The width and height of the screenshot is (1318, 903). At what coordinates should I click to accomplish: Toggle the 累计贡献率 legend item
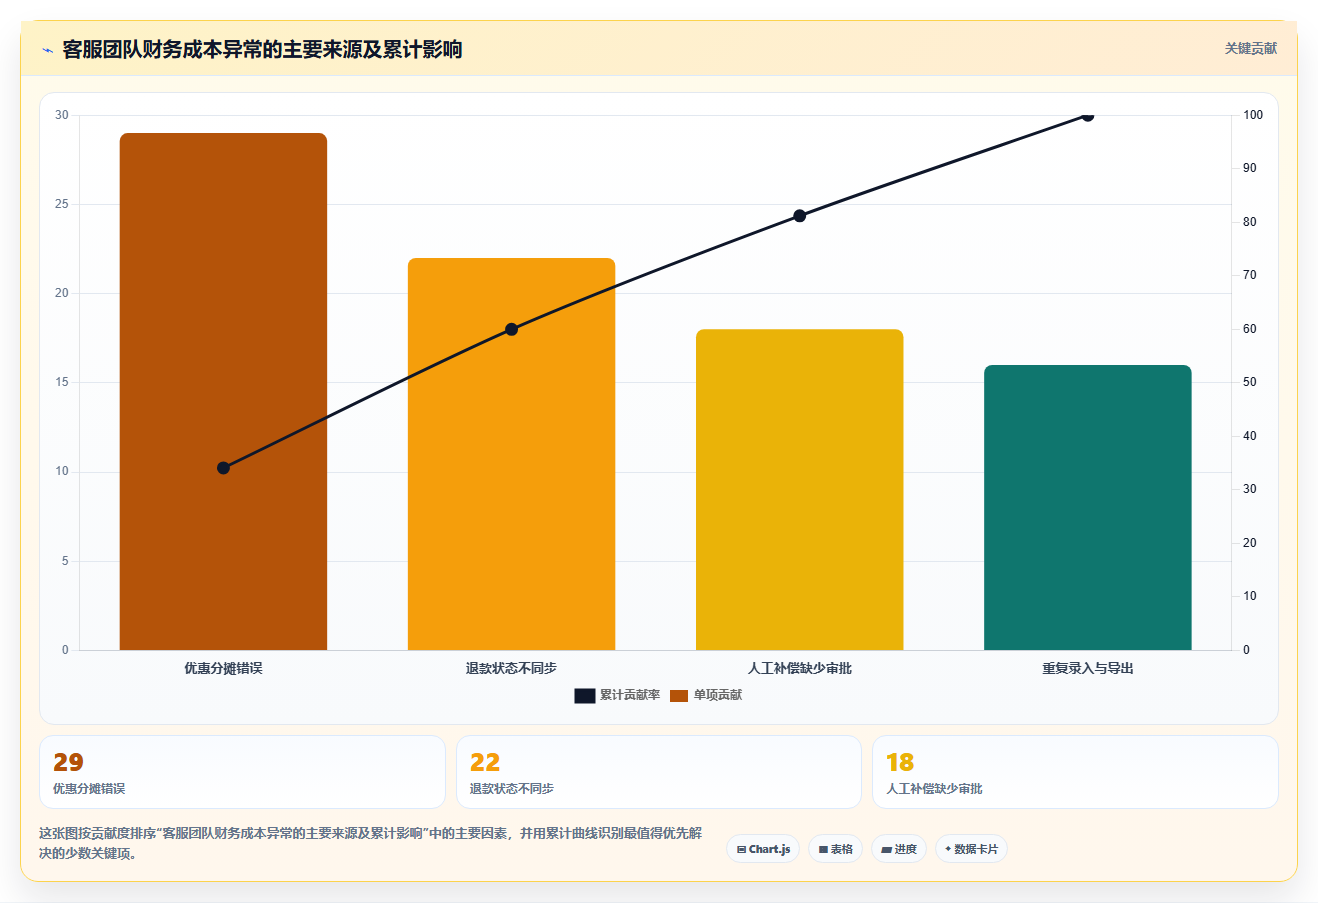pyautogui.click(x=617, y=695)
